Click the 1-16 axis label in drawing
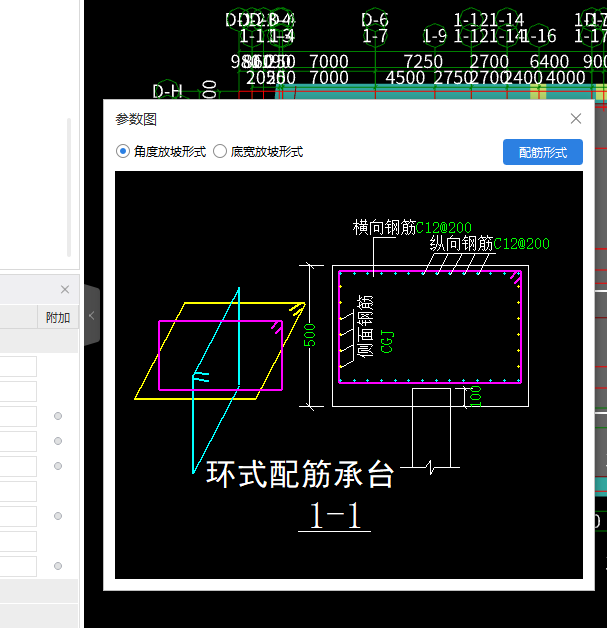Screen dimensions: 607x628 539,36
